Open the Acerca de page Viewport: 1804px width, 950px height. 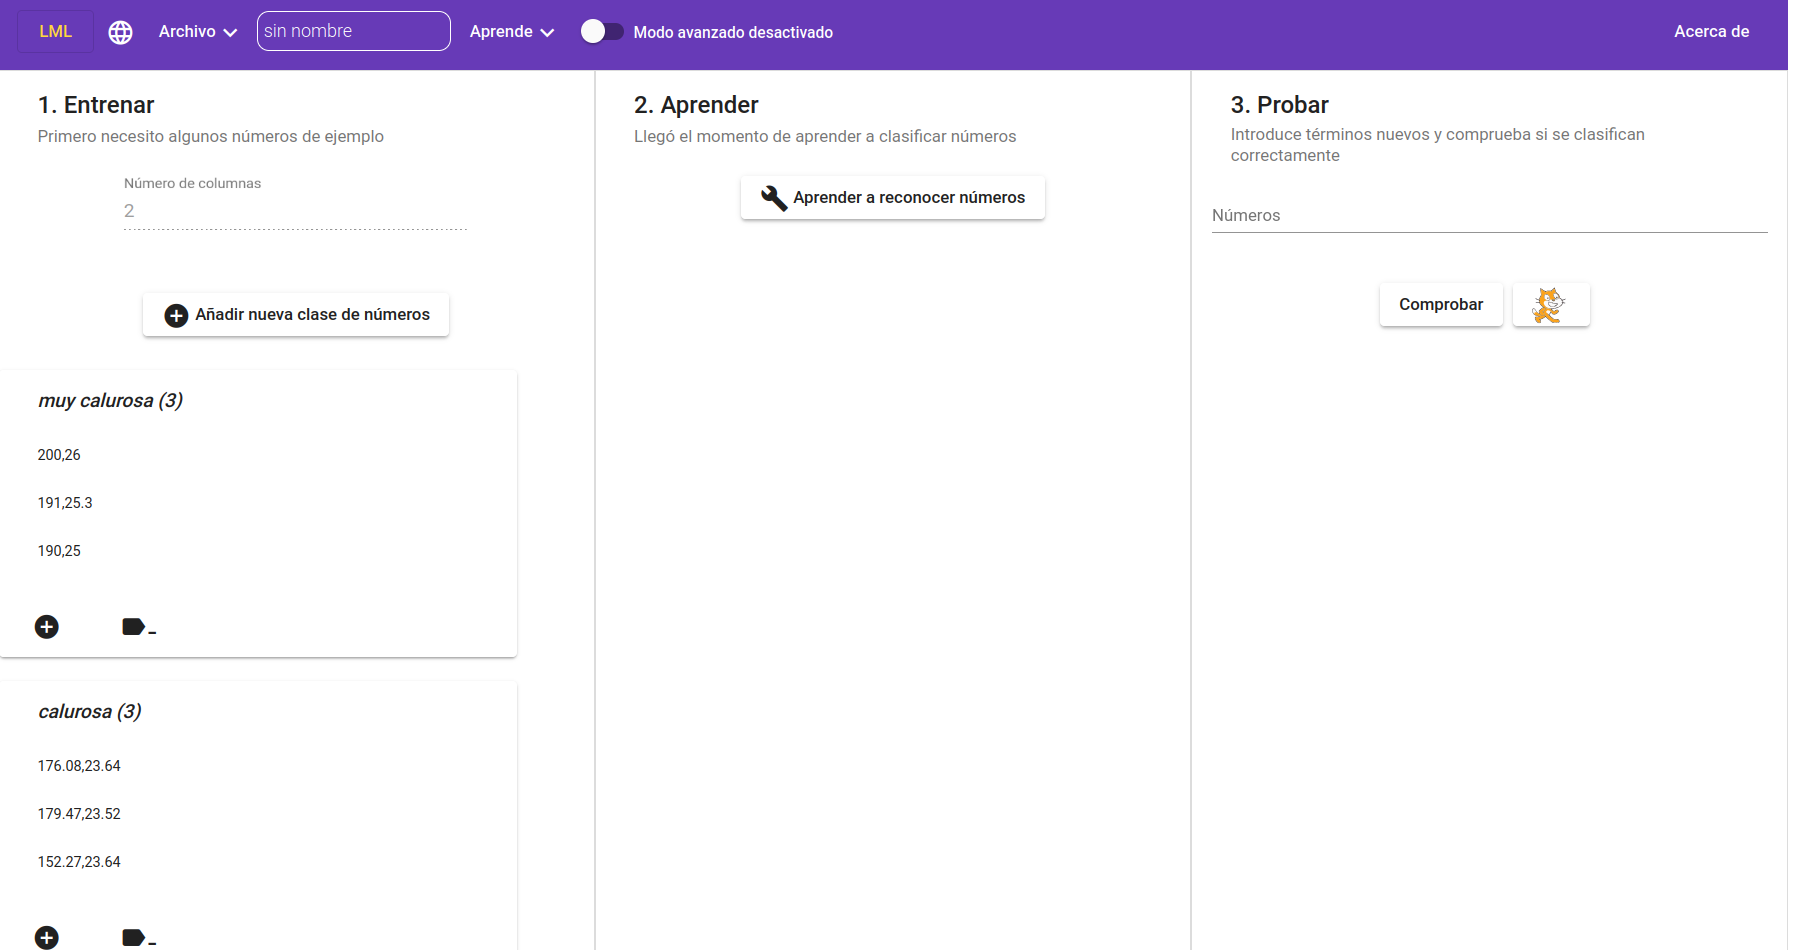[x=1711, y=32]
